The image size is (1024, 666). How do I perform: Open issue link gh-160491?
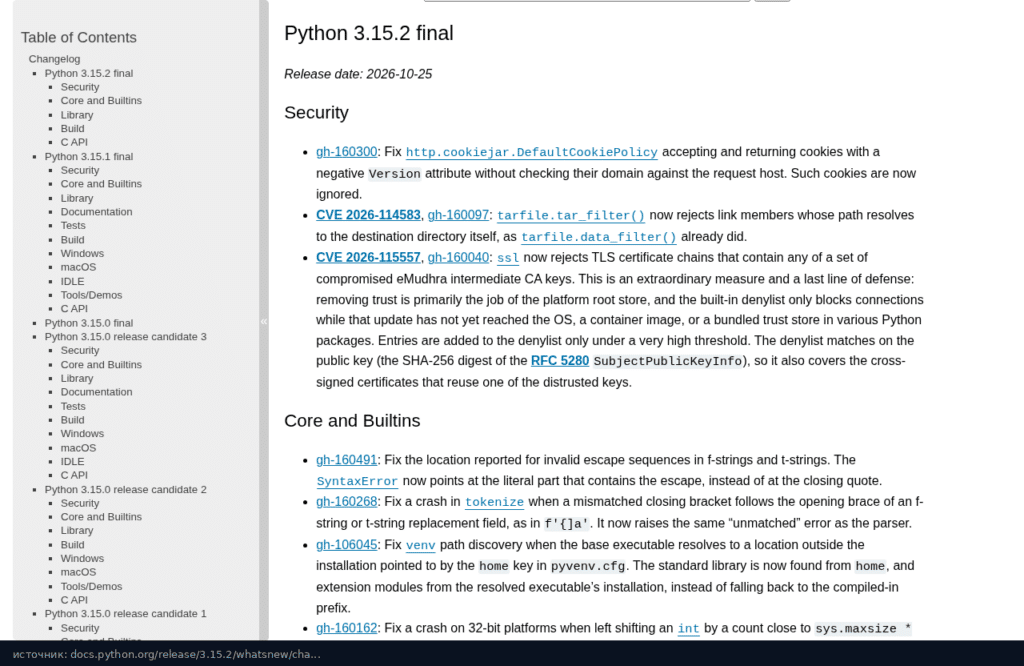pos(346,460)
